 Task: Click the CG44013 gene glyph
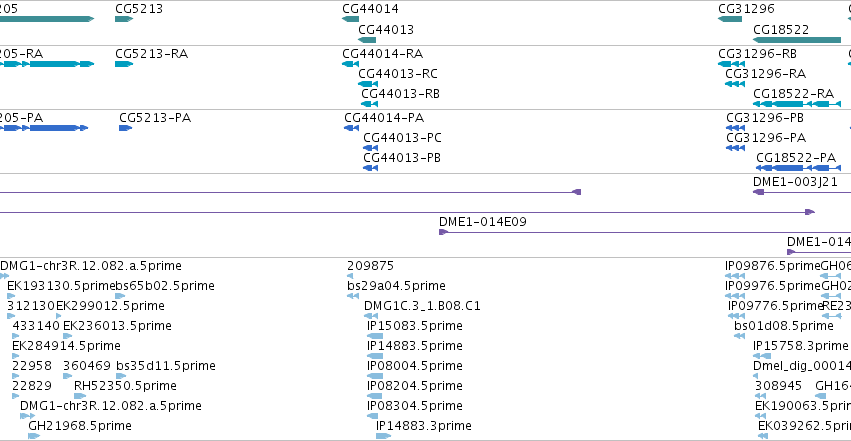point(367,40)
